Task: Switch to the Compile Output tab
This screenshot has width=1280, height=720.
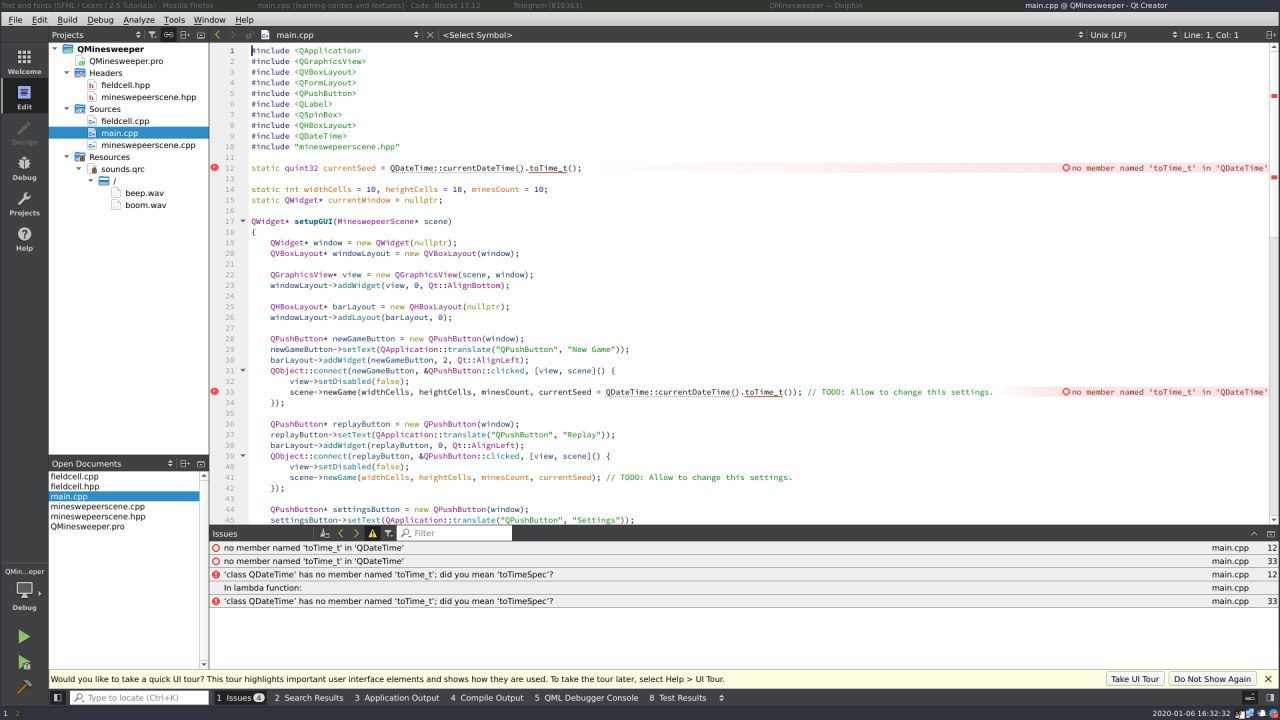Action: click(486, 698)
